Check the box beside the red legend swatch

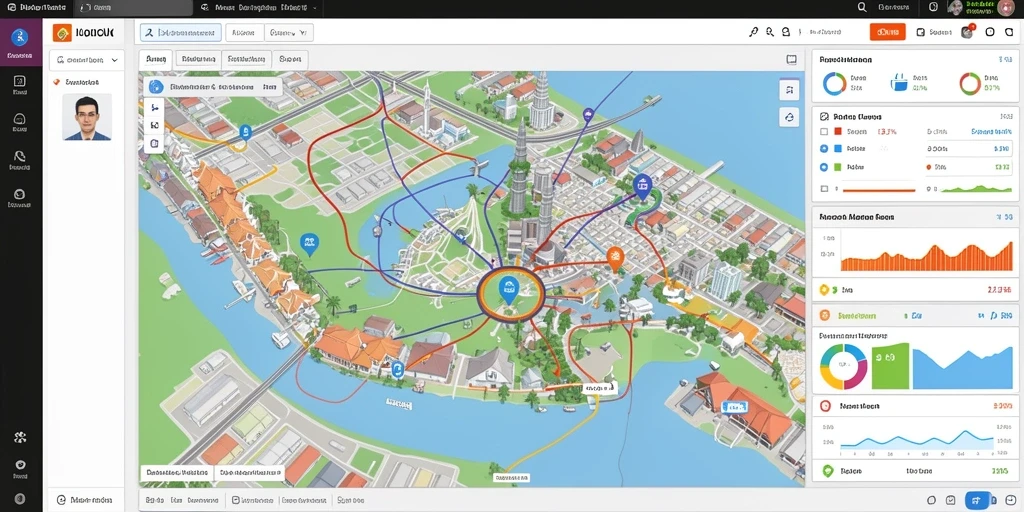824,131
